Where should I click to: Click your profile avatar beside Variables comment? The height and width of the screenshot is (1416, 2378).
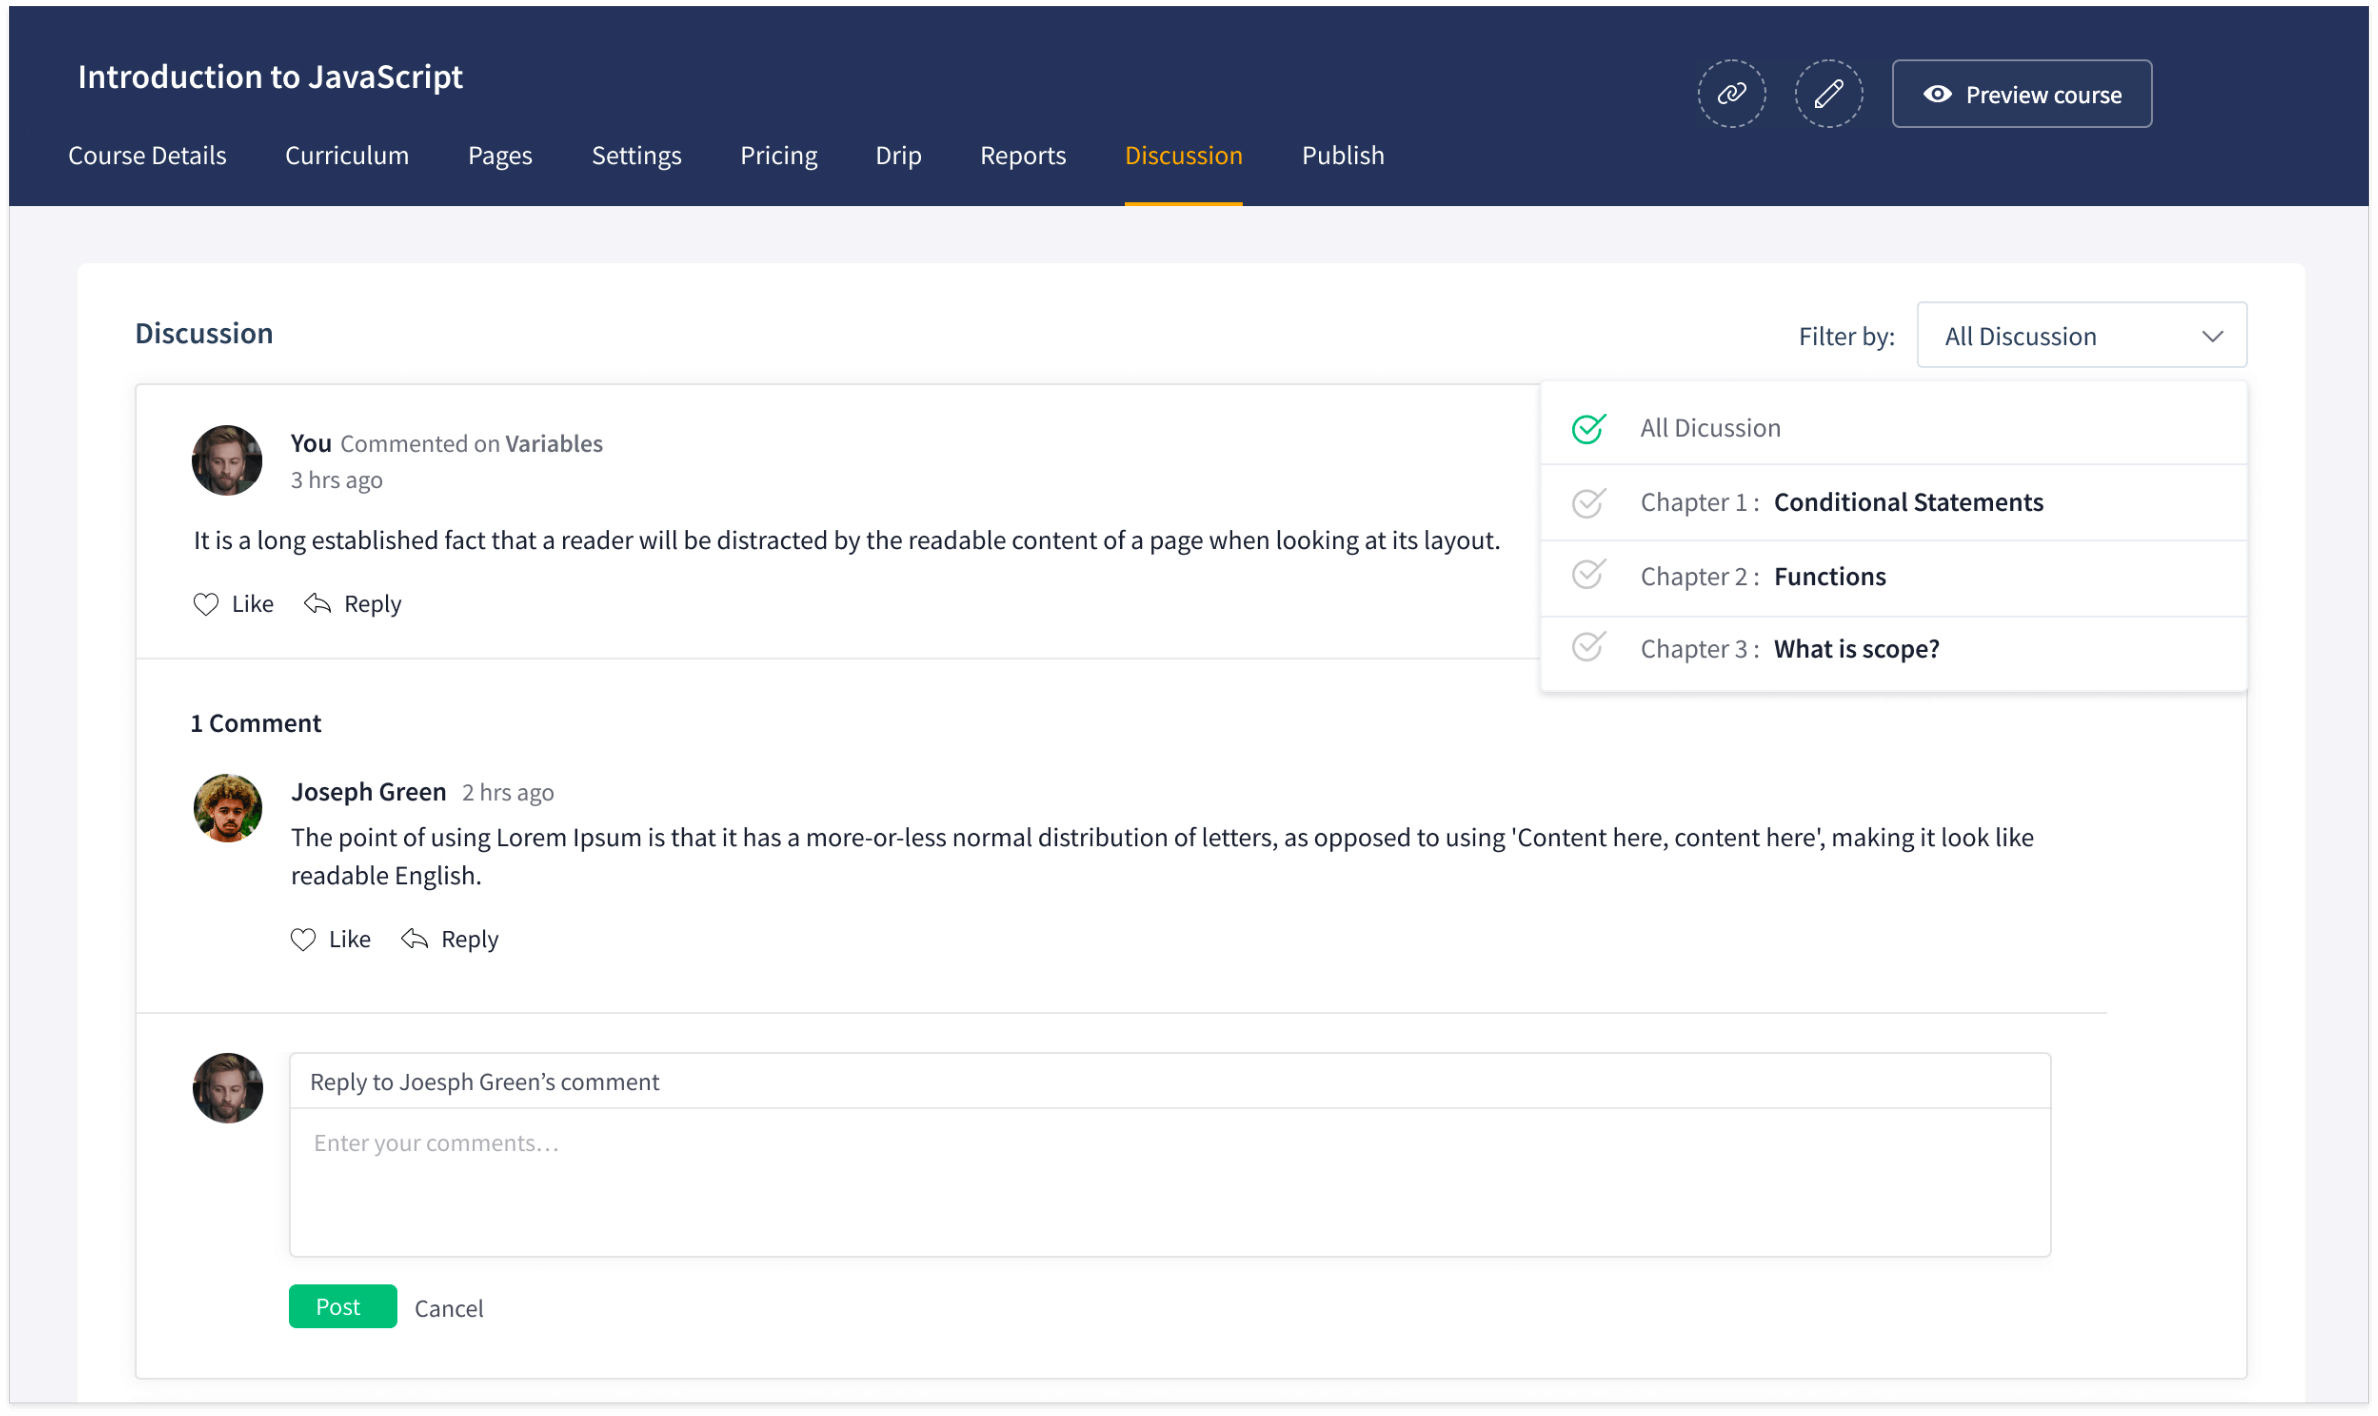coord(227,461)
